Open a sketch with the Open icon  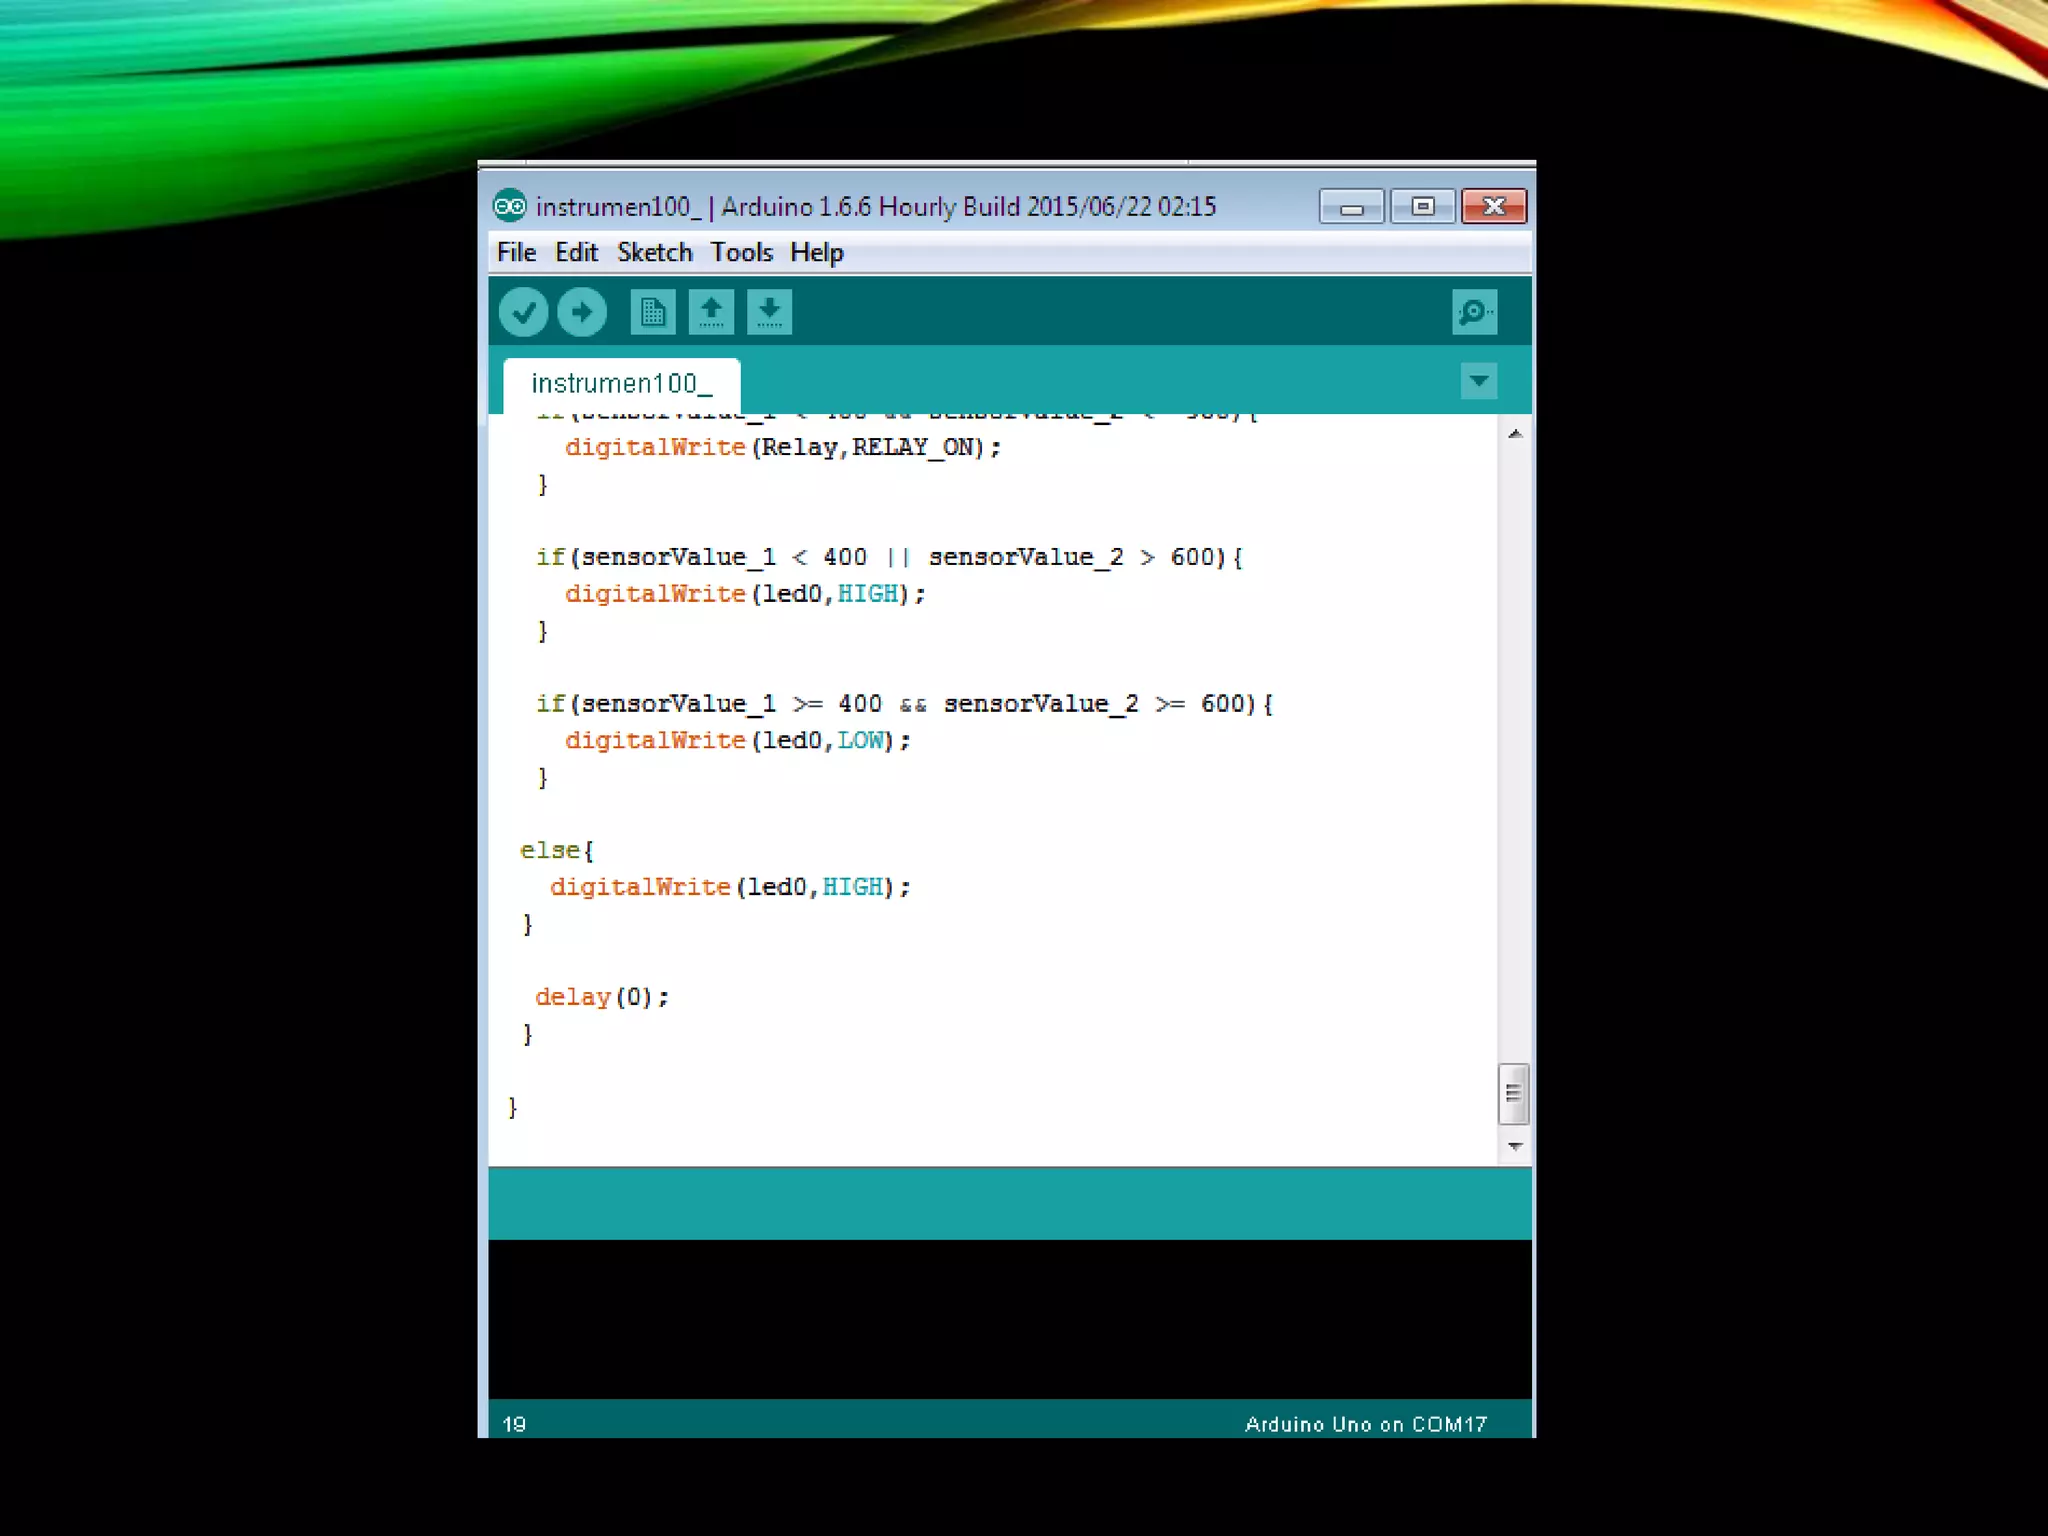(711, 312)
